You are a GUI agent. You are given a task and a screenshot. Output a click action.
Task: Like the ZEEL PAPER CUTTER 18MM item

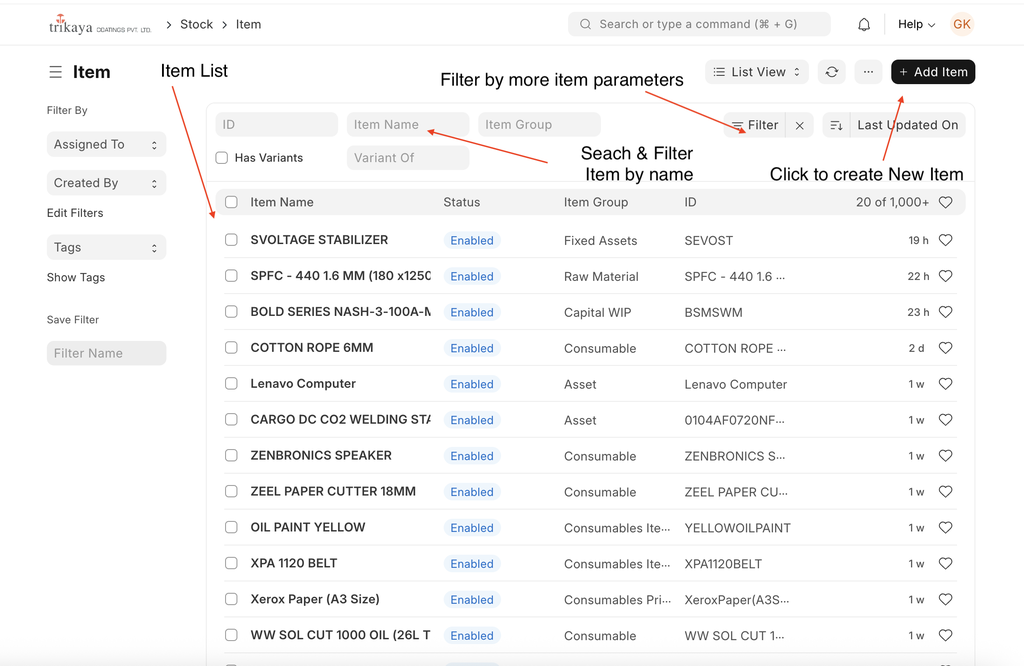pyautogui.click(x=945, y=492)
